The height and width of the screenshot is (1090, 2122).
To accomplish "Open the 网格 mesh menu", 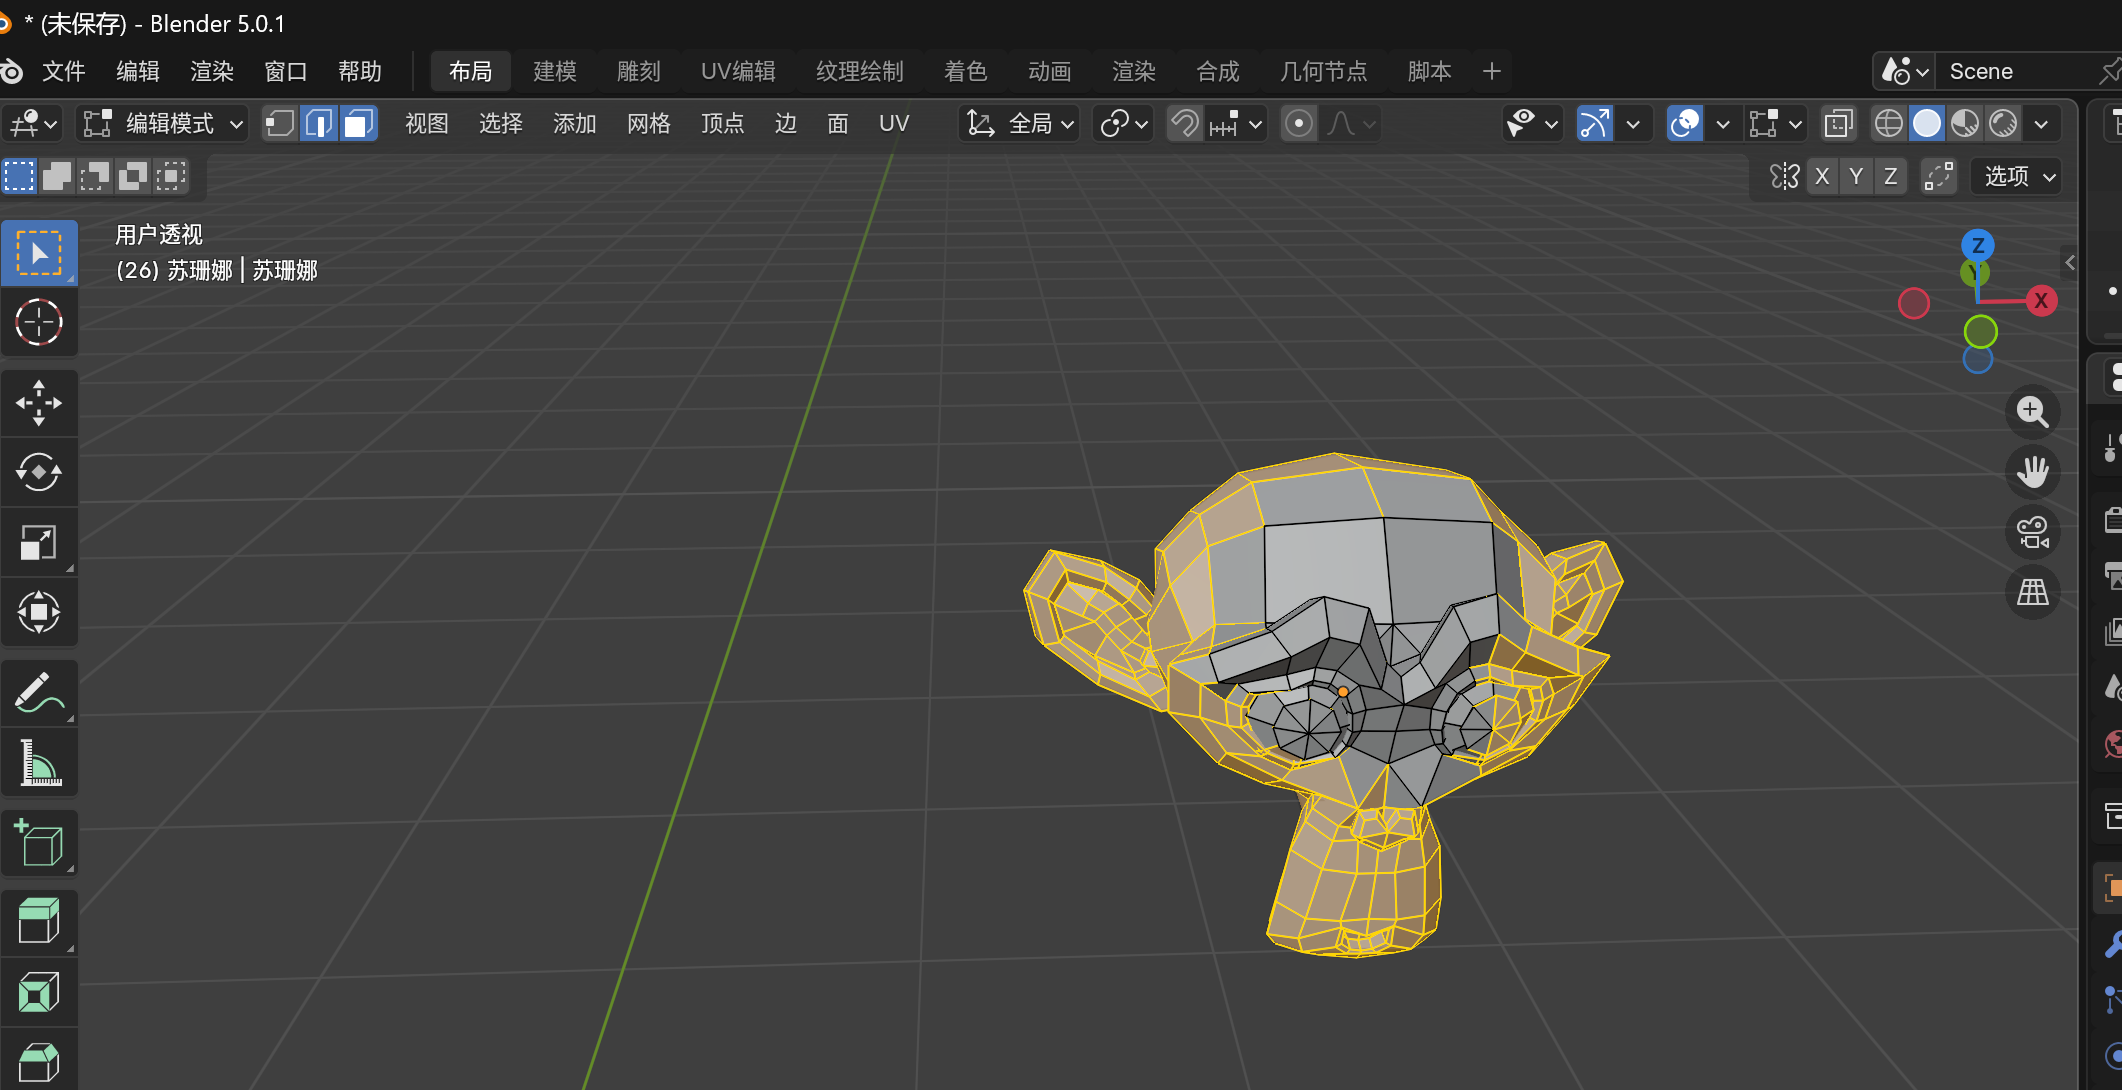I will (x=648, y=123).
